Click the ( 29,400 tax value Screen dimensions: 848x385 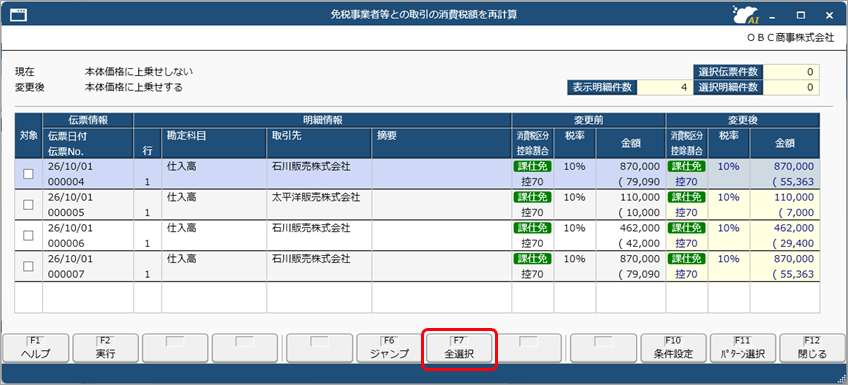[x=793, y=244]
